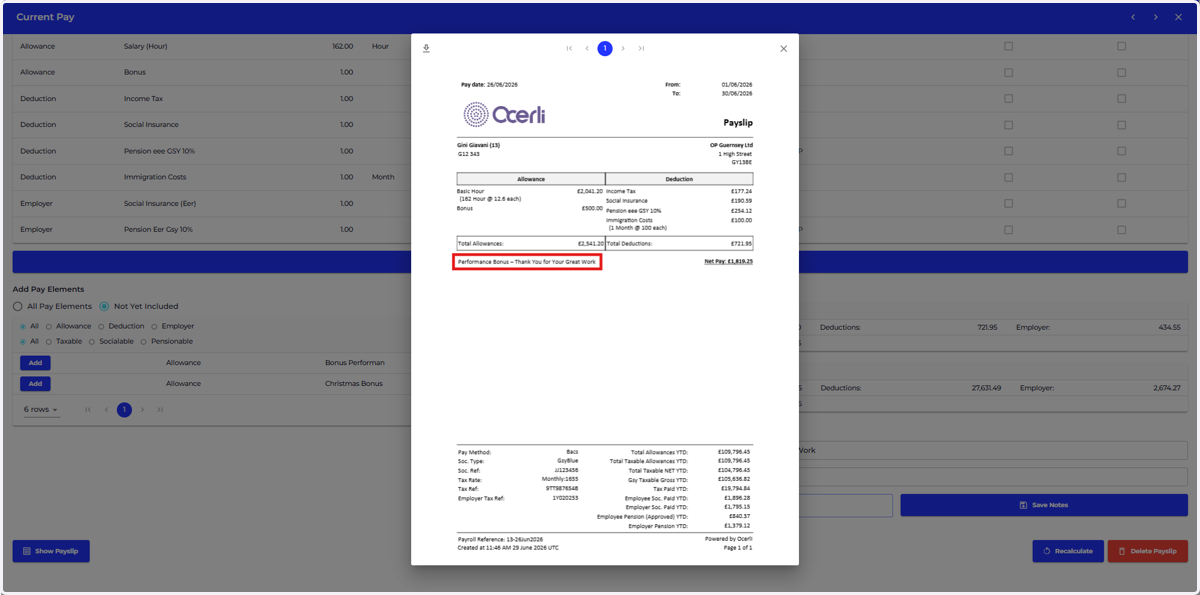Open previous employee in Current Pay header
This screenshot has width=1200, height=595.
pos(1133,17)
